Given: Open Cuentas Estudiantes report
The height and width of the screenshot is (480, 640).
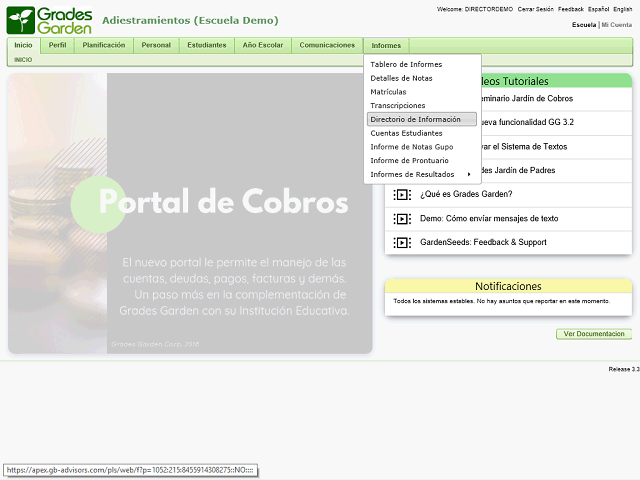Looking at the screenshot, I should coord(422,133).
